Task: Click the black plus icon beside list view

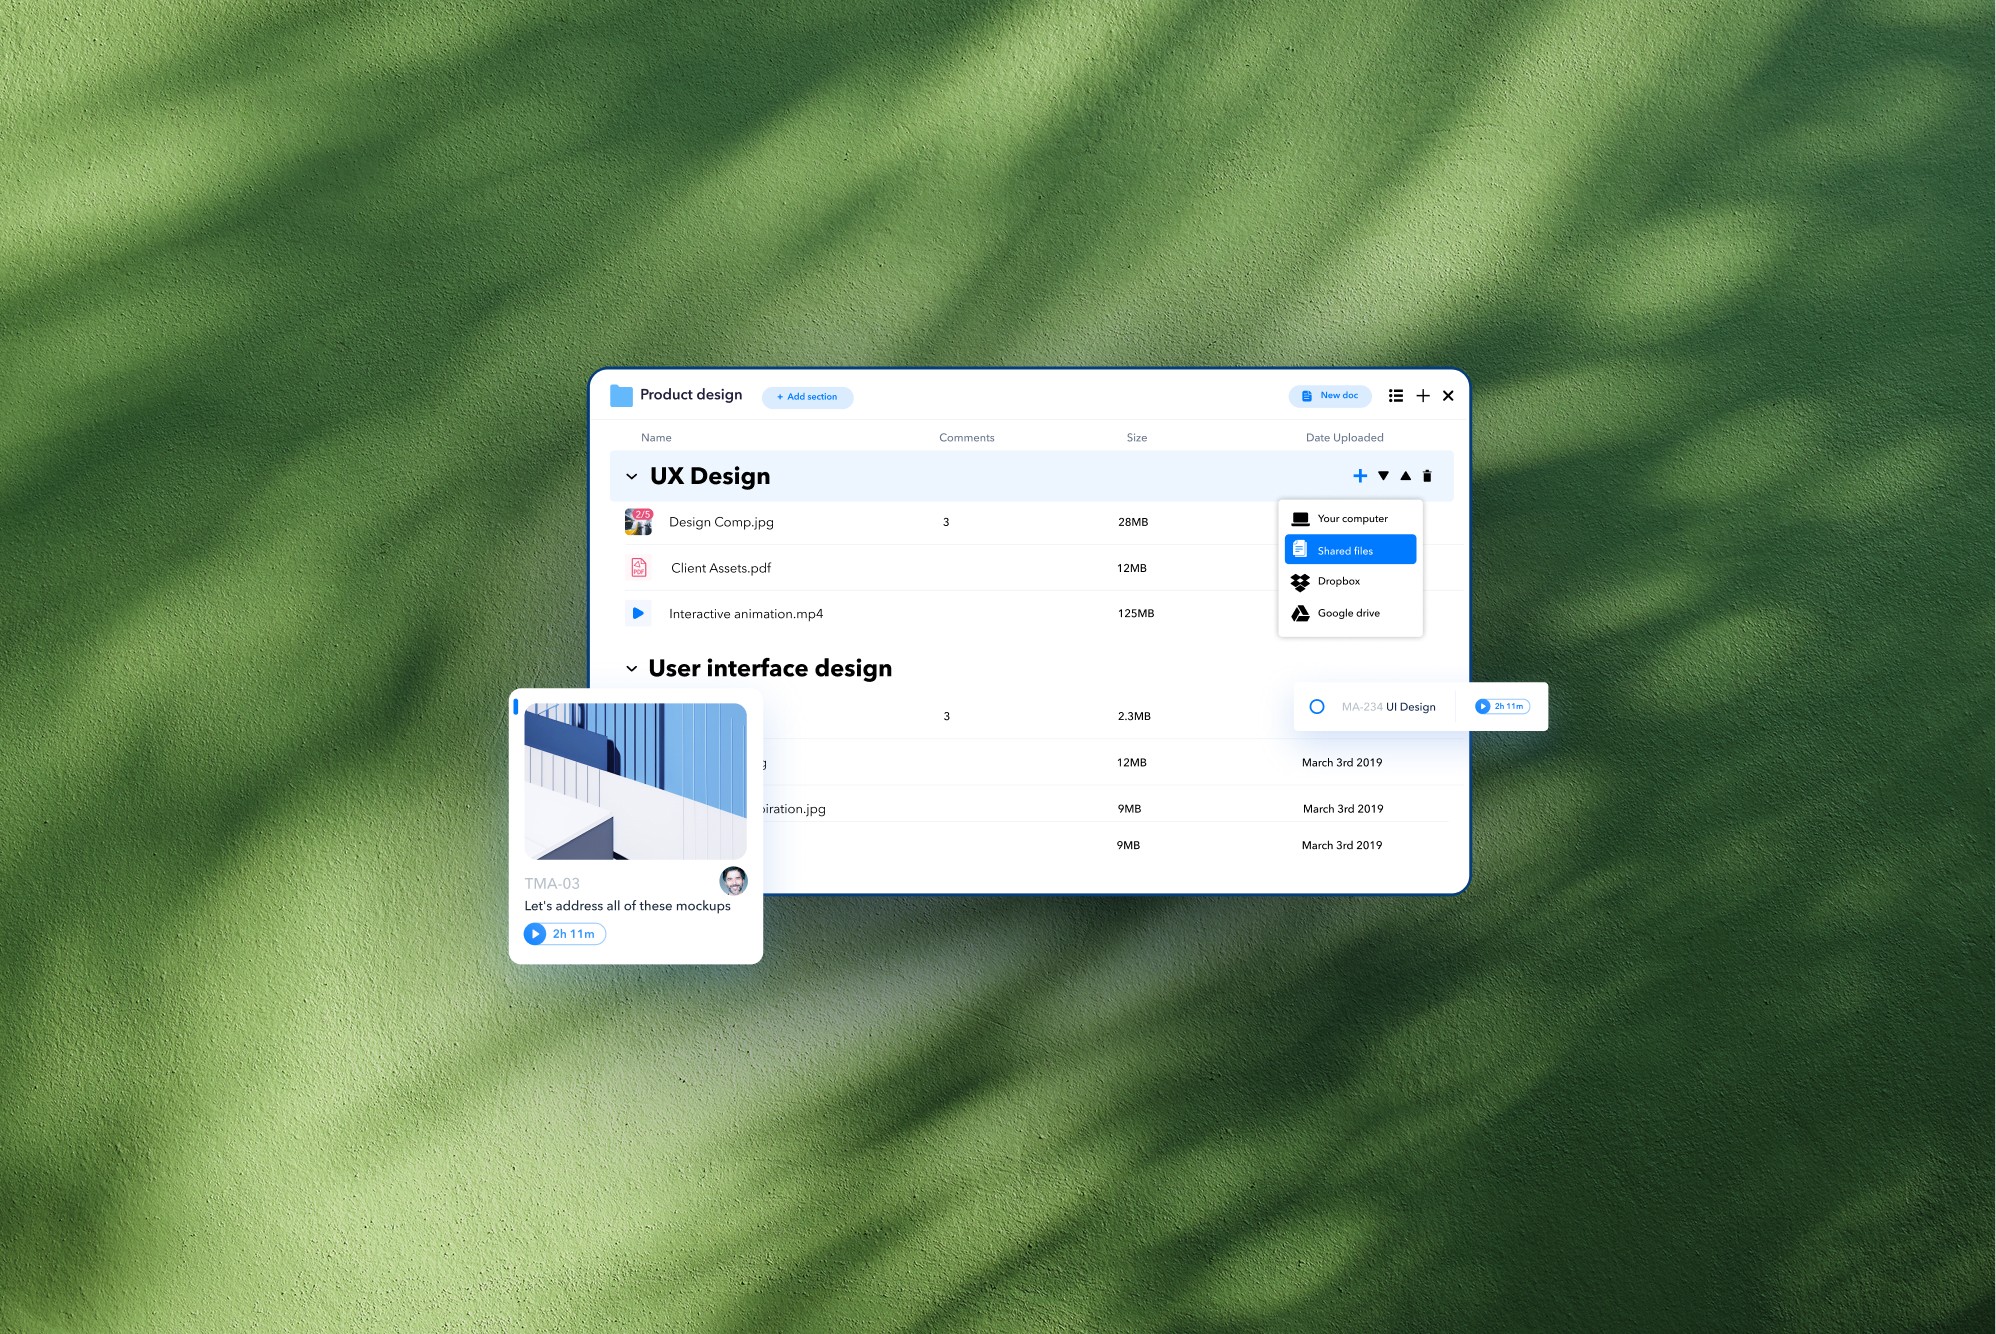Action: pos(1423,396)
